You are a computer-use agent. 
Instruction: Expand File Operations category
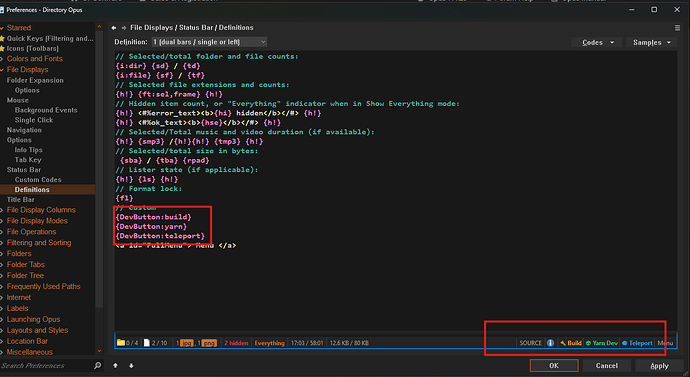[x=2, y=232]
